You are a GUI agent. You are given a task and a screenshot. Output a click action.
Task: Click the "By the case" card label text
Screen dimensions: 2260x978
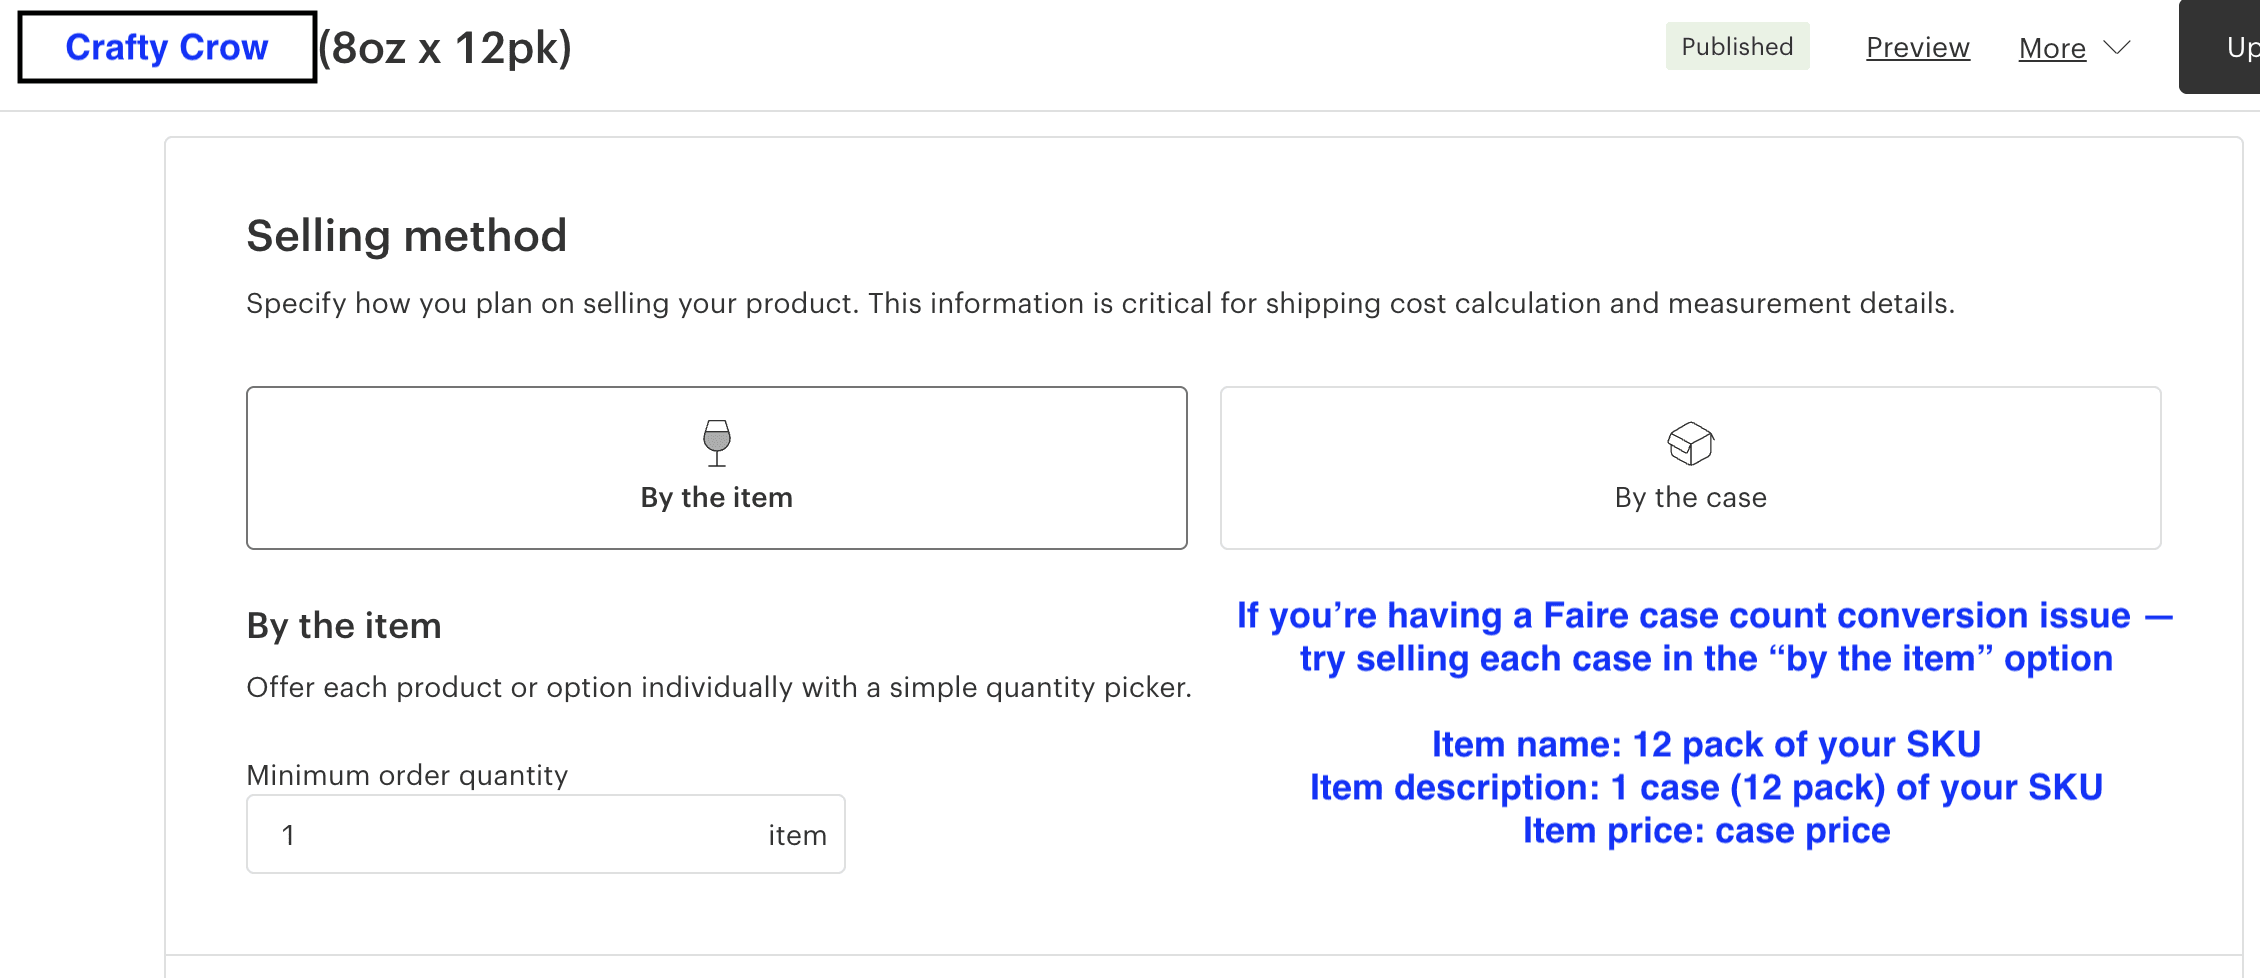click(x=1689, y=497)
